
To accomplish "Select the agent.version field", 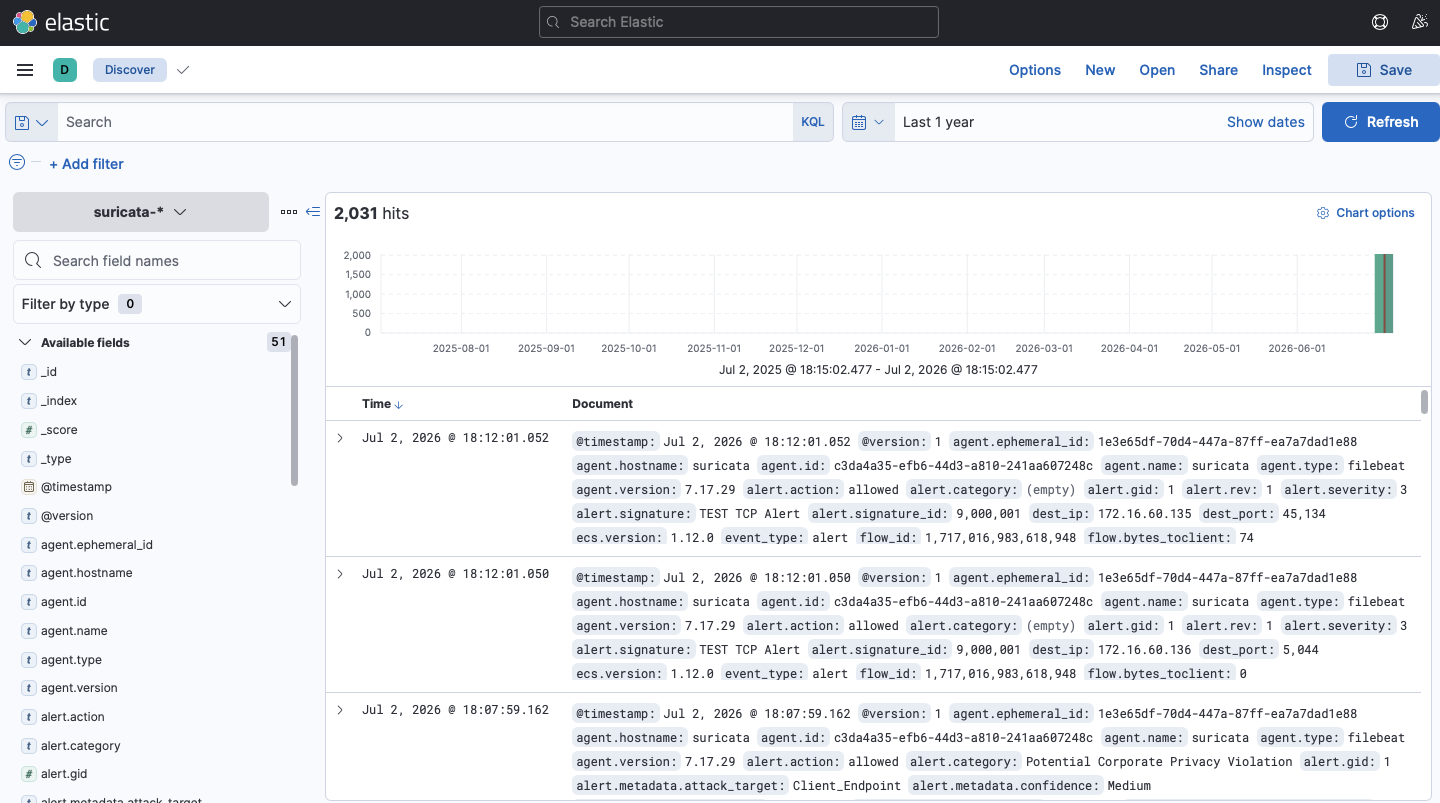I will [x=79, y=688].
